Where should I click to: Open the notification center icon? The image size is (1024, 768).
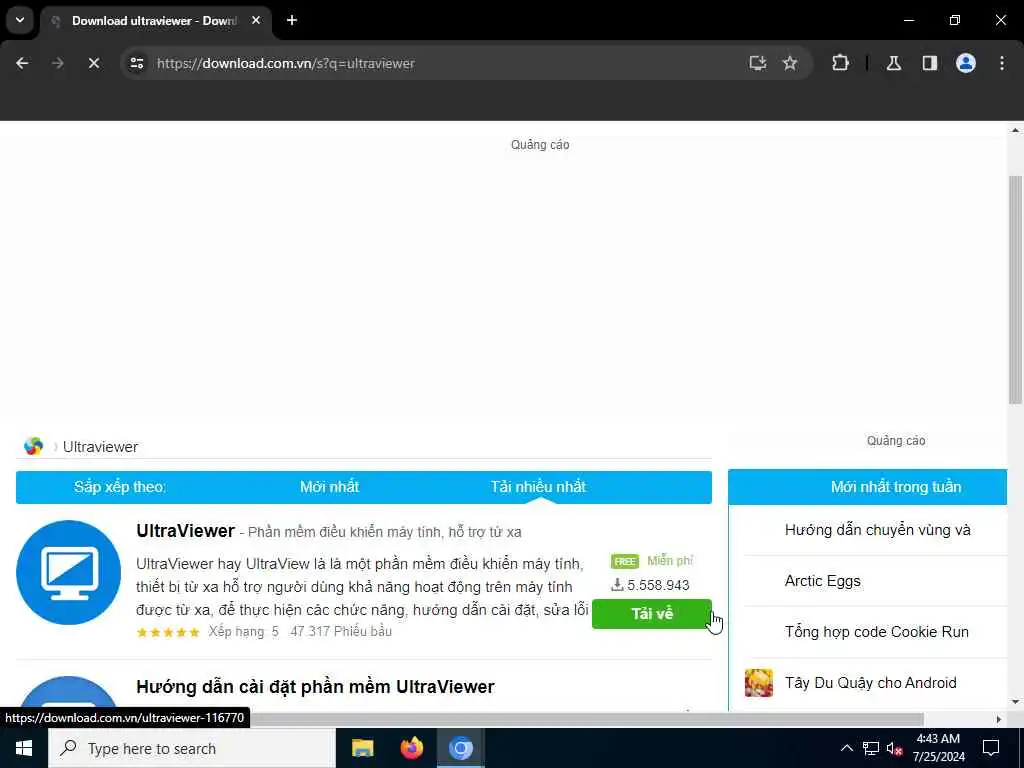pyautogui.click(x=991, y=748)
